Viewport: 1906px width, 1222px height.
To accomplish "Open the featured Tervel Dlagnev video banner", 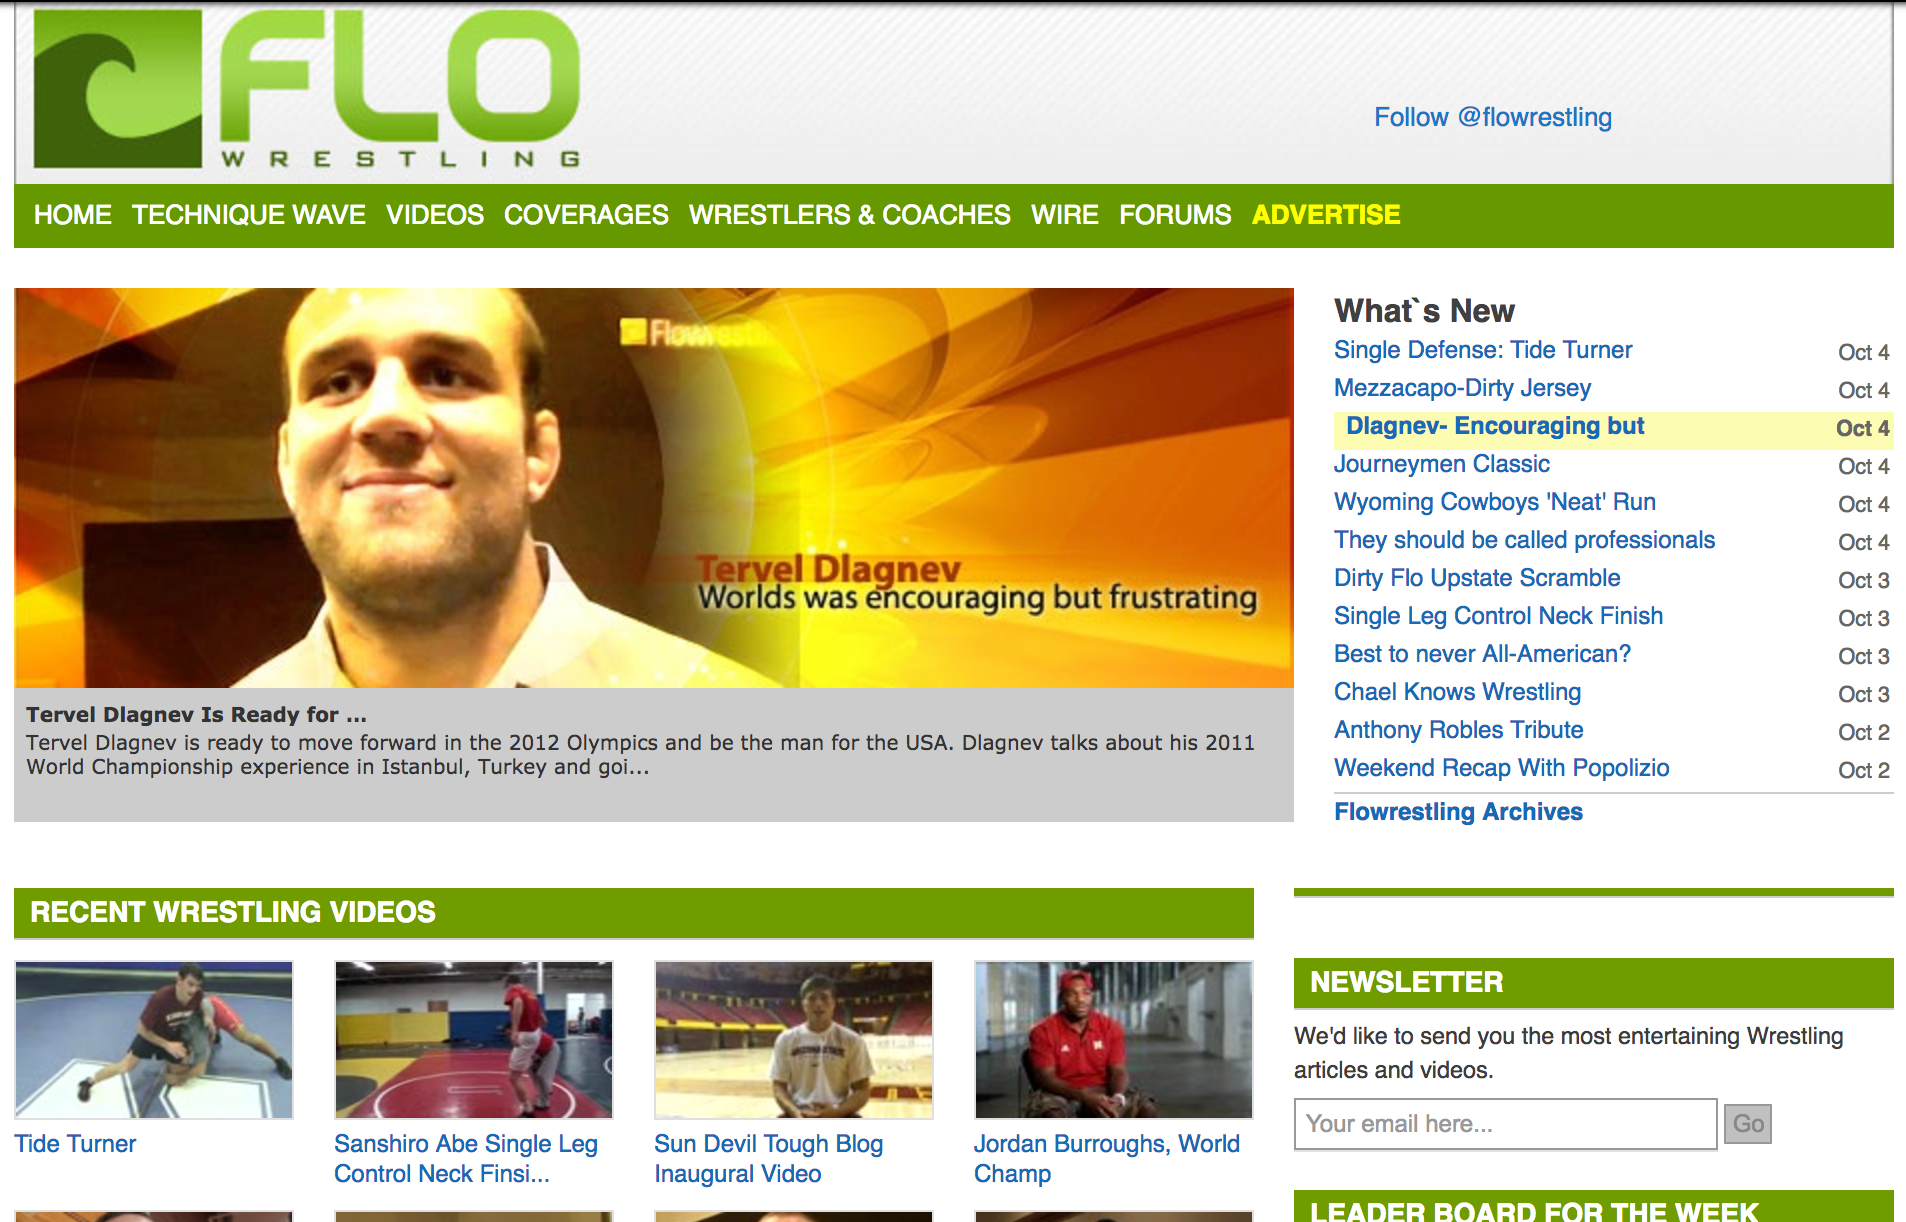I will [654, 488].
